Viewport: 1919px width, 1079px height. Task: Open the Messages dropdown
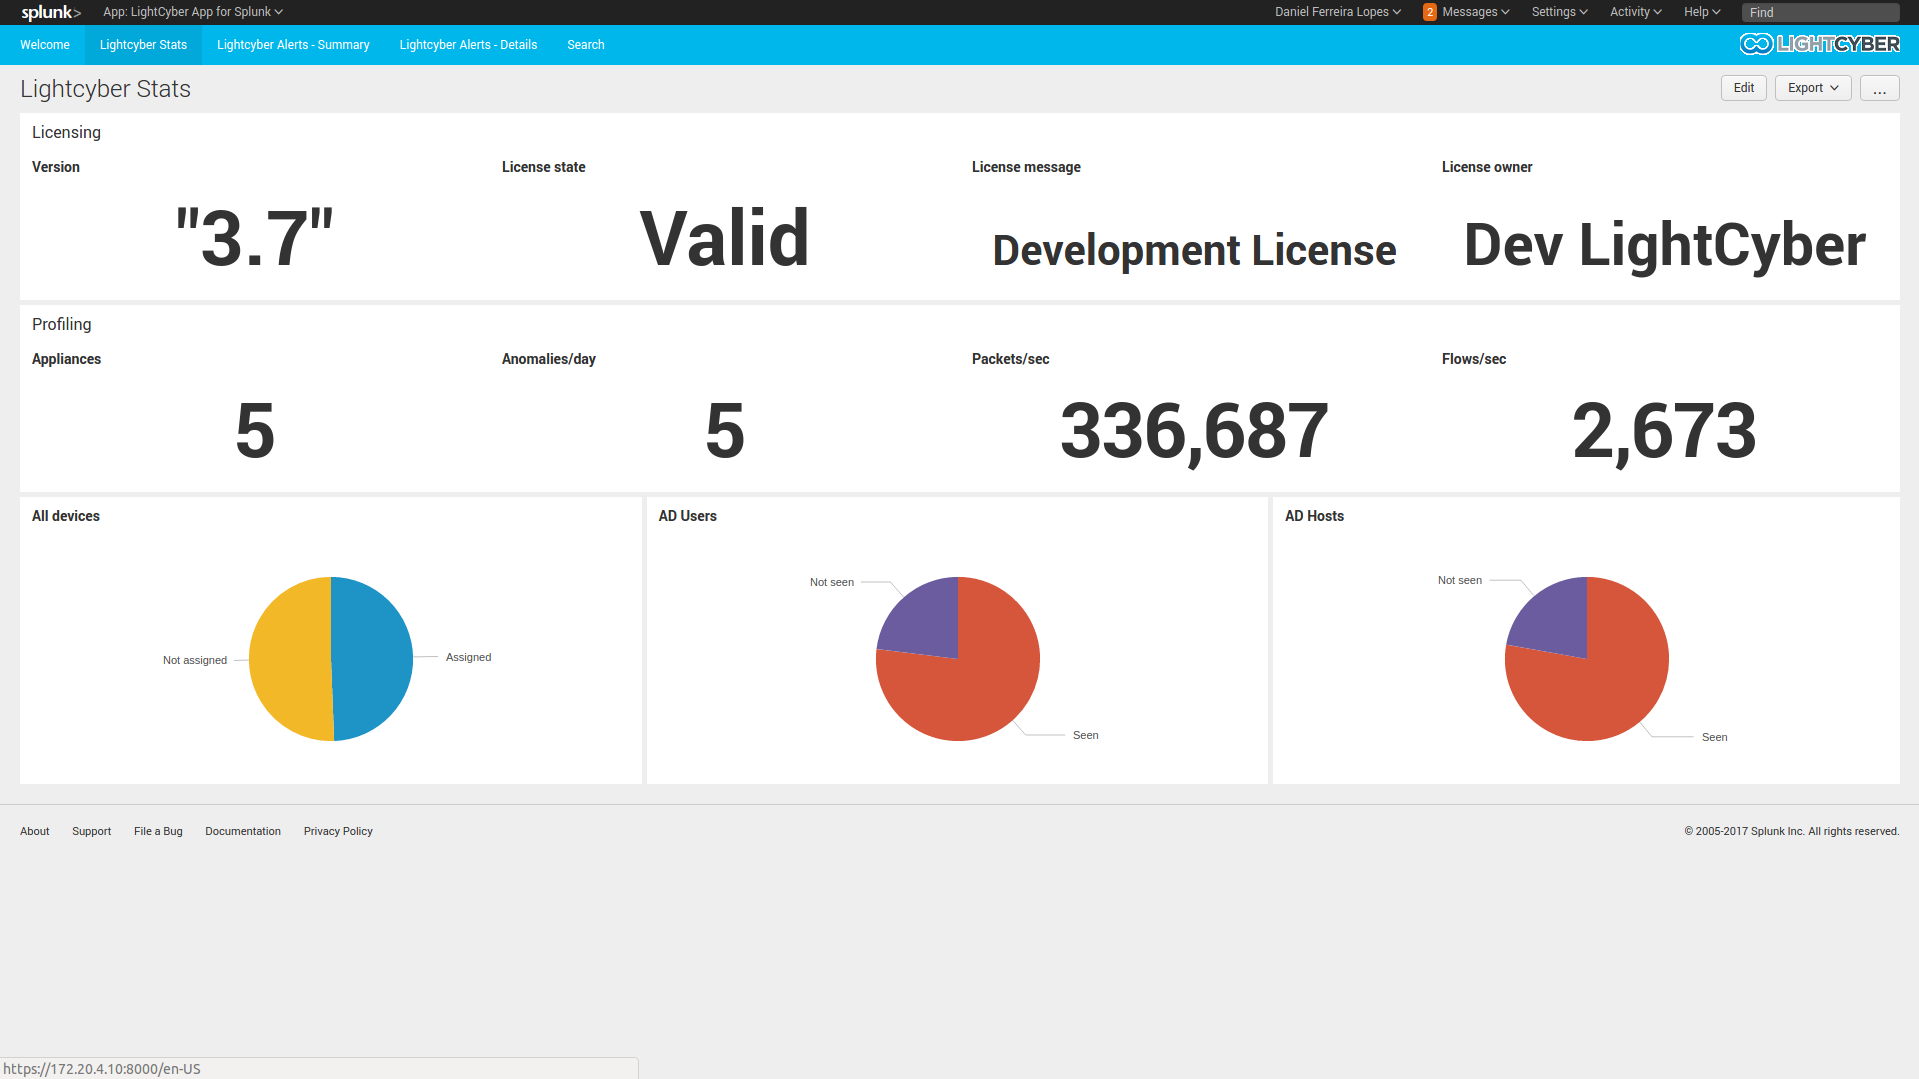pyautogui.click(x=1476, y=12)
